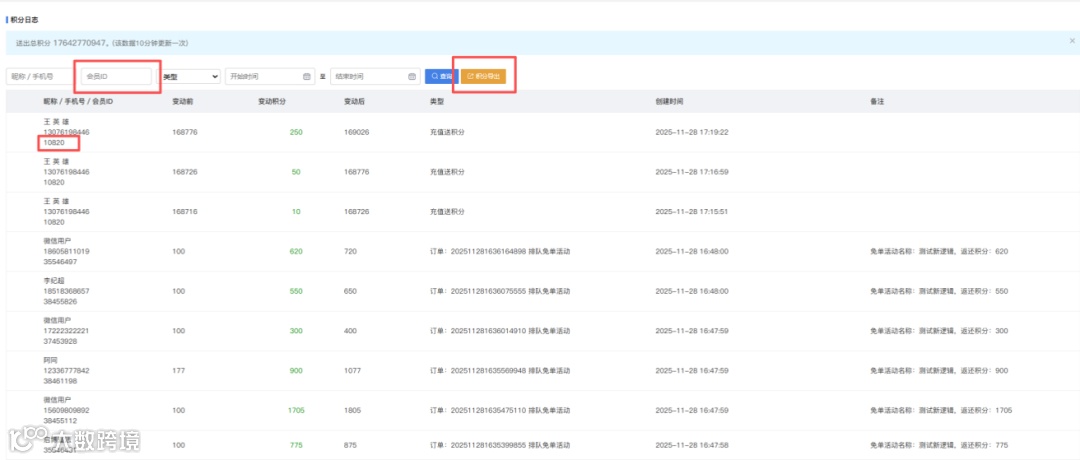Click timestamp 2025-11-28 17:16:59
1080x460 pixels.
click(x=692, y=172)
